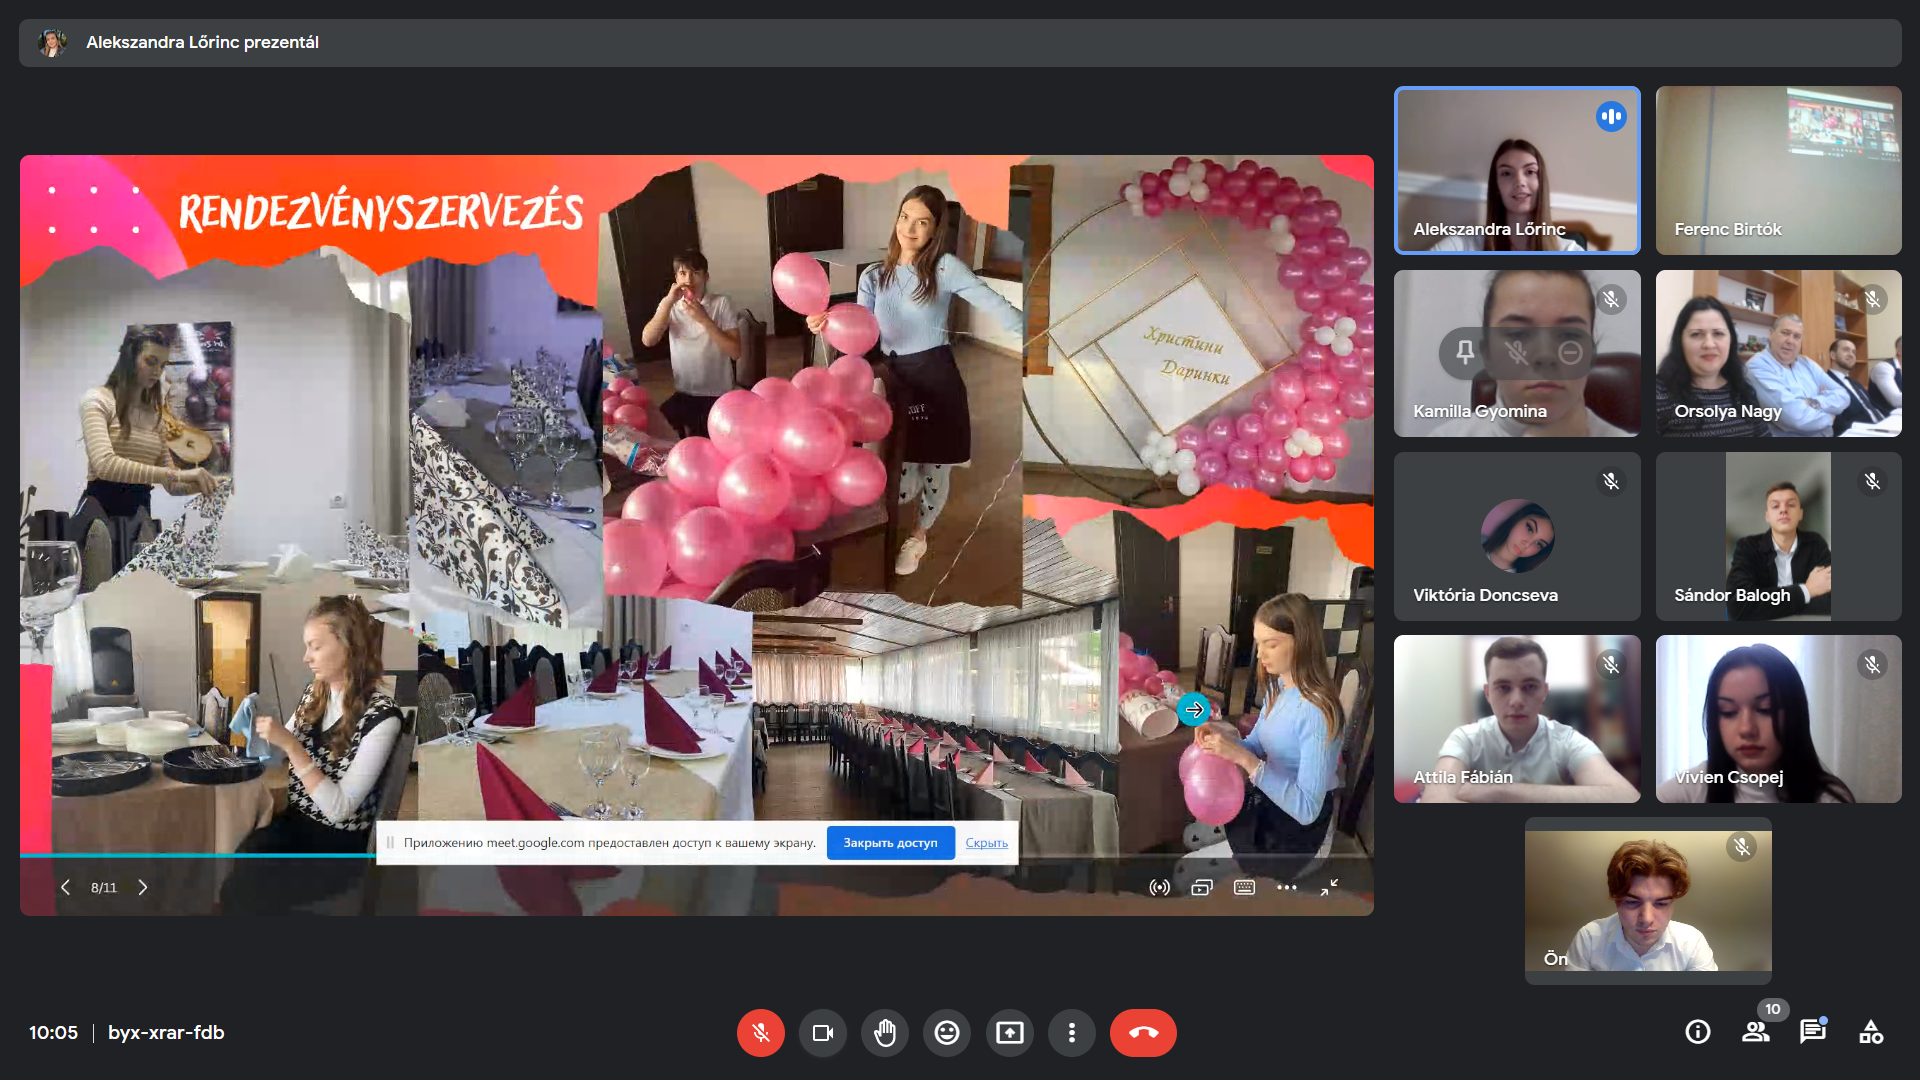
Task: Click Закрыть доступ button
Action: (890, 843)
